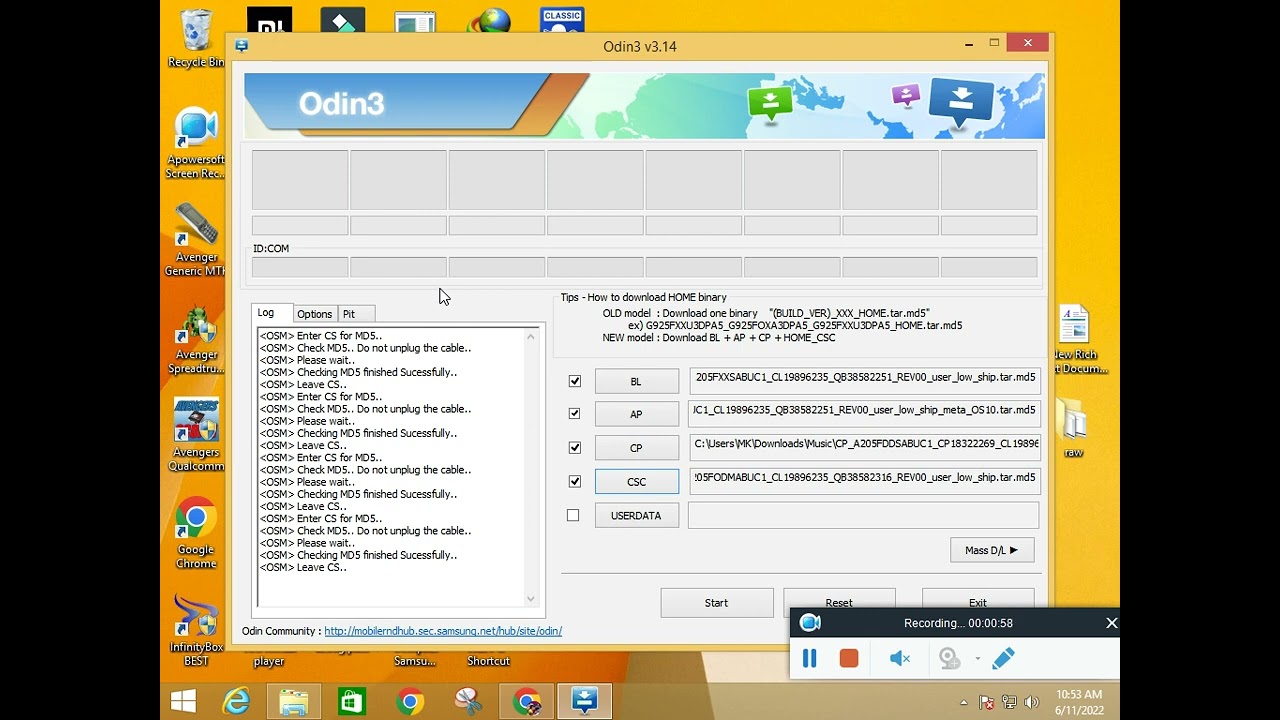The height and width of the screenshot is (720, 1280).
Task: Close the recording toolbar
Action: pyautogui.click(x=1111, y=623)
